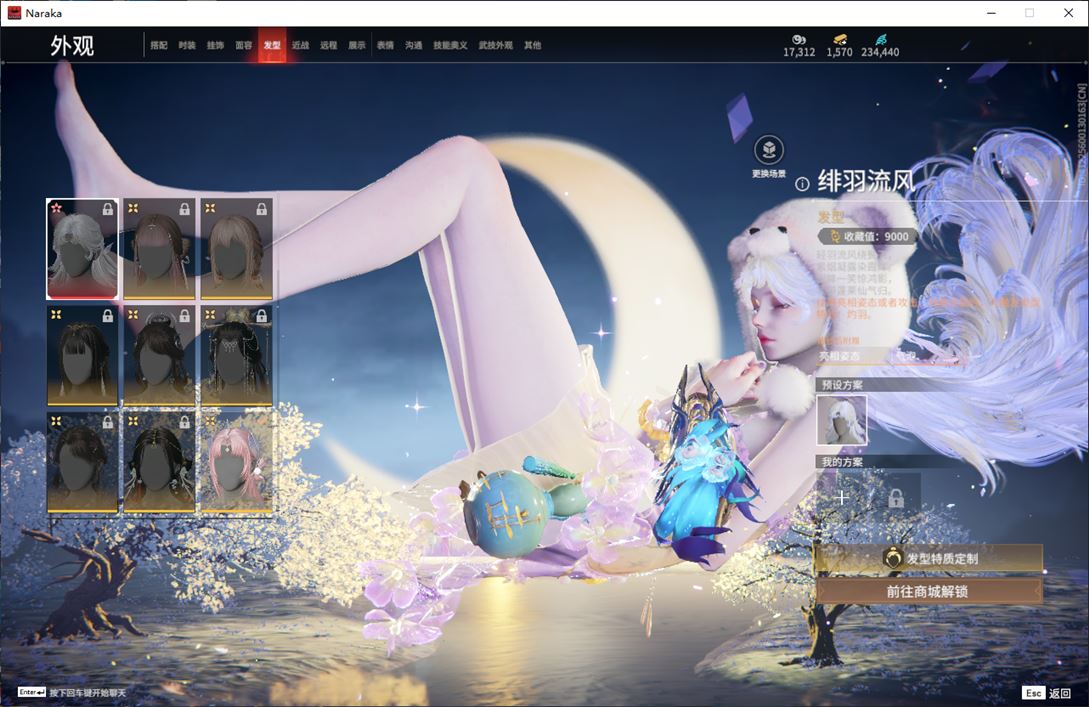The height and width of the screenshot is (707, 1089).
Task: Open the 武技外观 tab
Action: tap(495, 45)
